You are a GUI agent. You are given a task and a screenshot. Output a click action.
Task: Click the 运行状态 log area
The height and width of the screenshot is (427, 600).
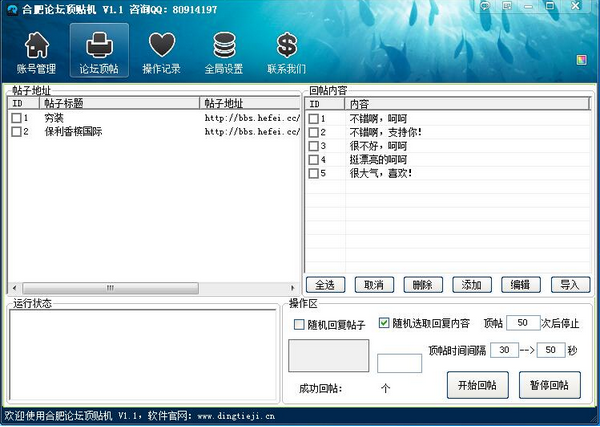click(x=143, y=355)
